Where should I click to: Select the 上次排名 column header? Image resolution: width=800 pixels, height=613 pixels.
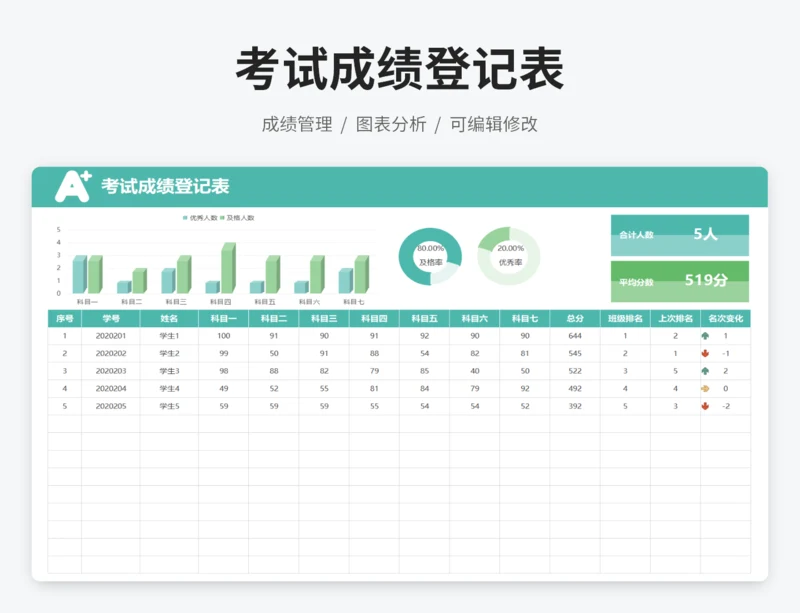[x=676, y=318]
